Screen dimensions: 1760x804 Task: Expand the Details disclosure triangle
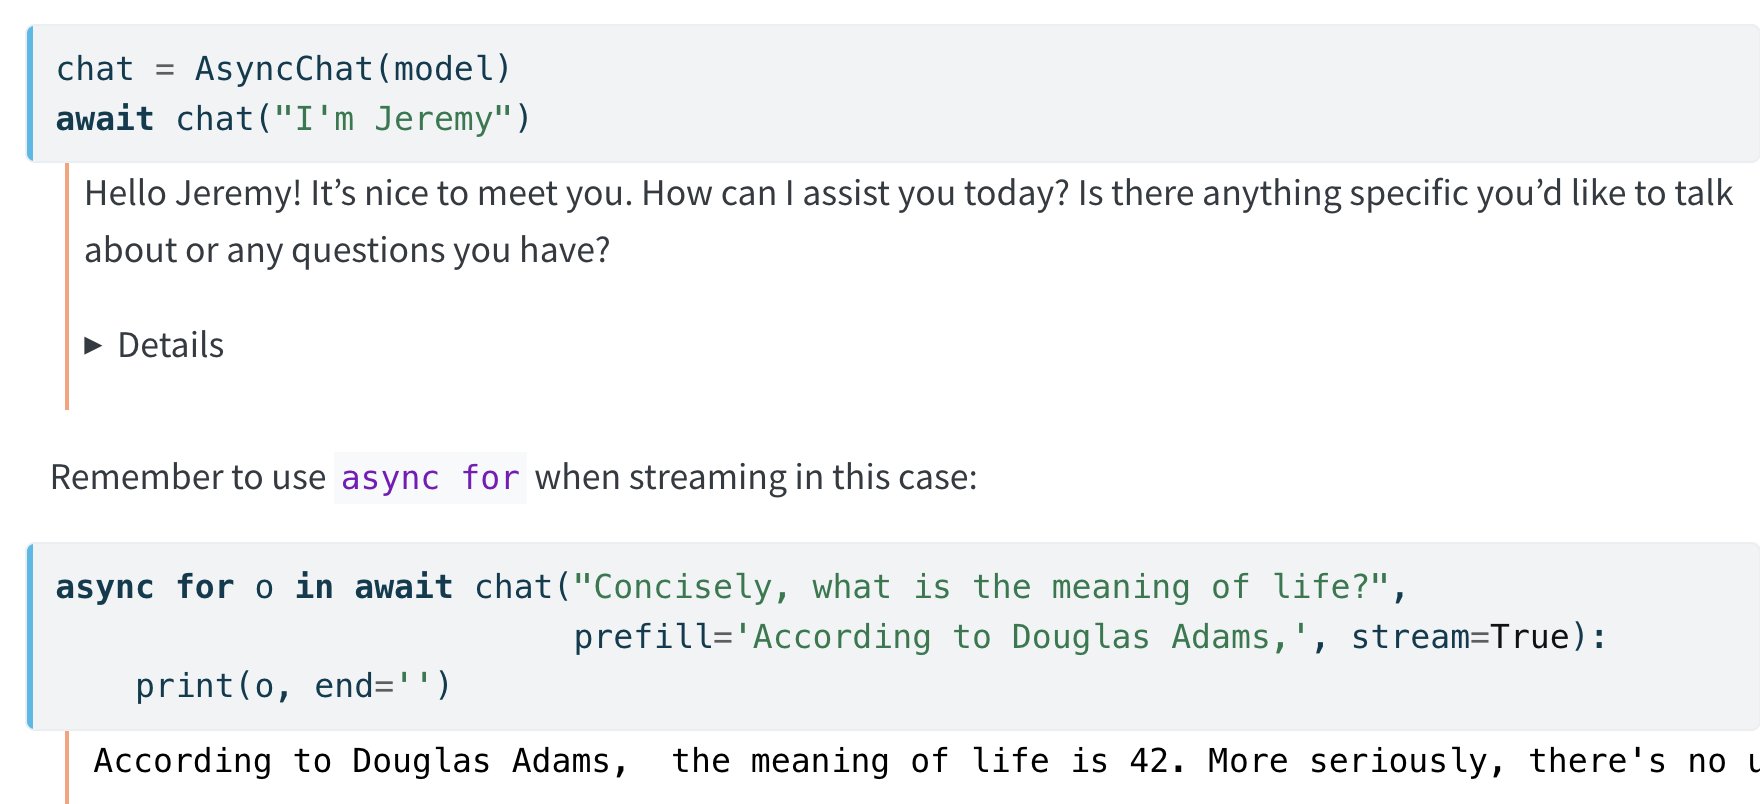pos(94,346)
